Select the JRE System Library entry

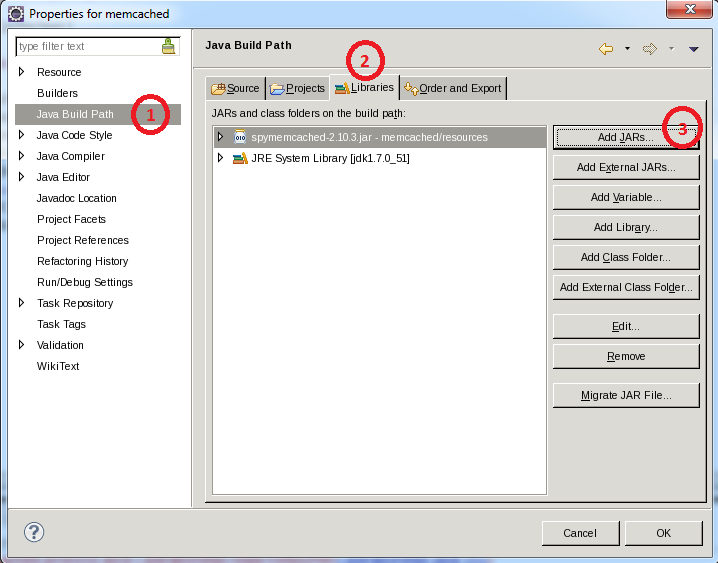click(x=330, y=158)
